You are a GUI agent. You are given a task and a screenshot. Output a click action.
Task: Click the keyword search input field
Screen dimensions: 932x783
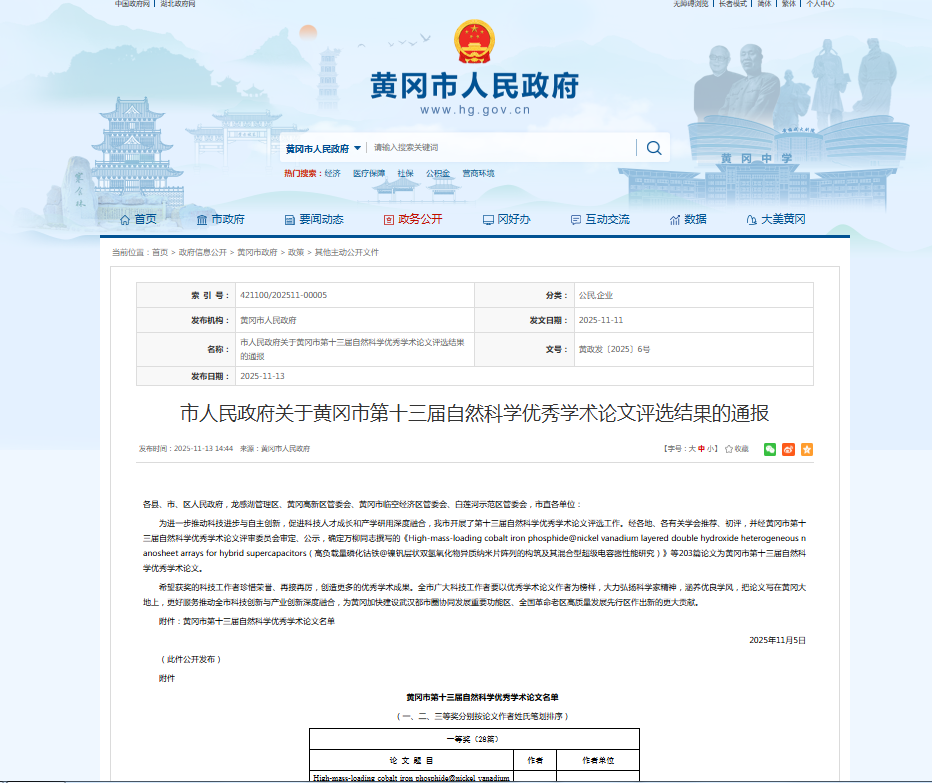(500, 148)
